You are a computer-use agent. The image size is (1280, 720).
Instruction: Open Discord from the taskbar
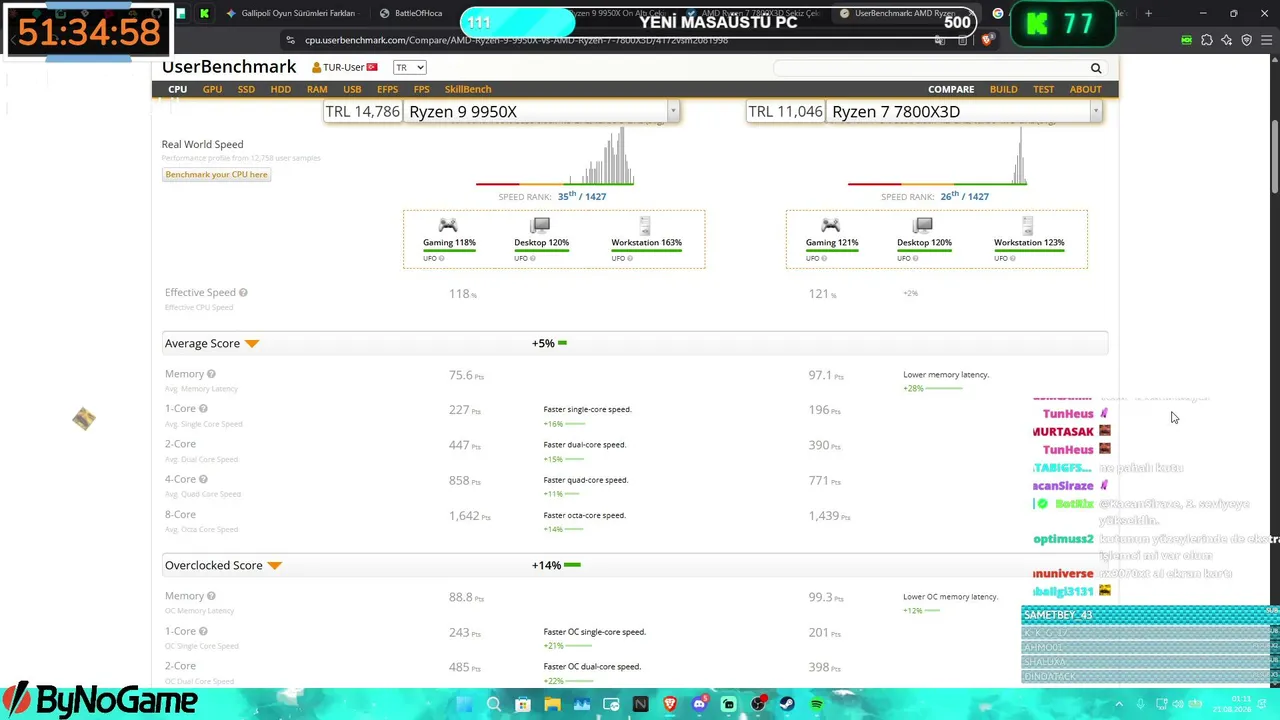[699, 704]
